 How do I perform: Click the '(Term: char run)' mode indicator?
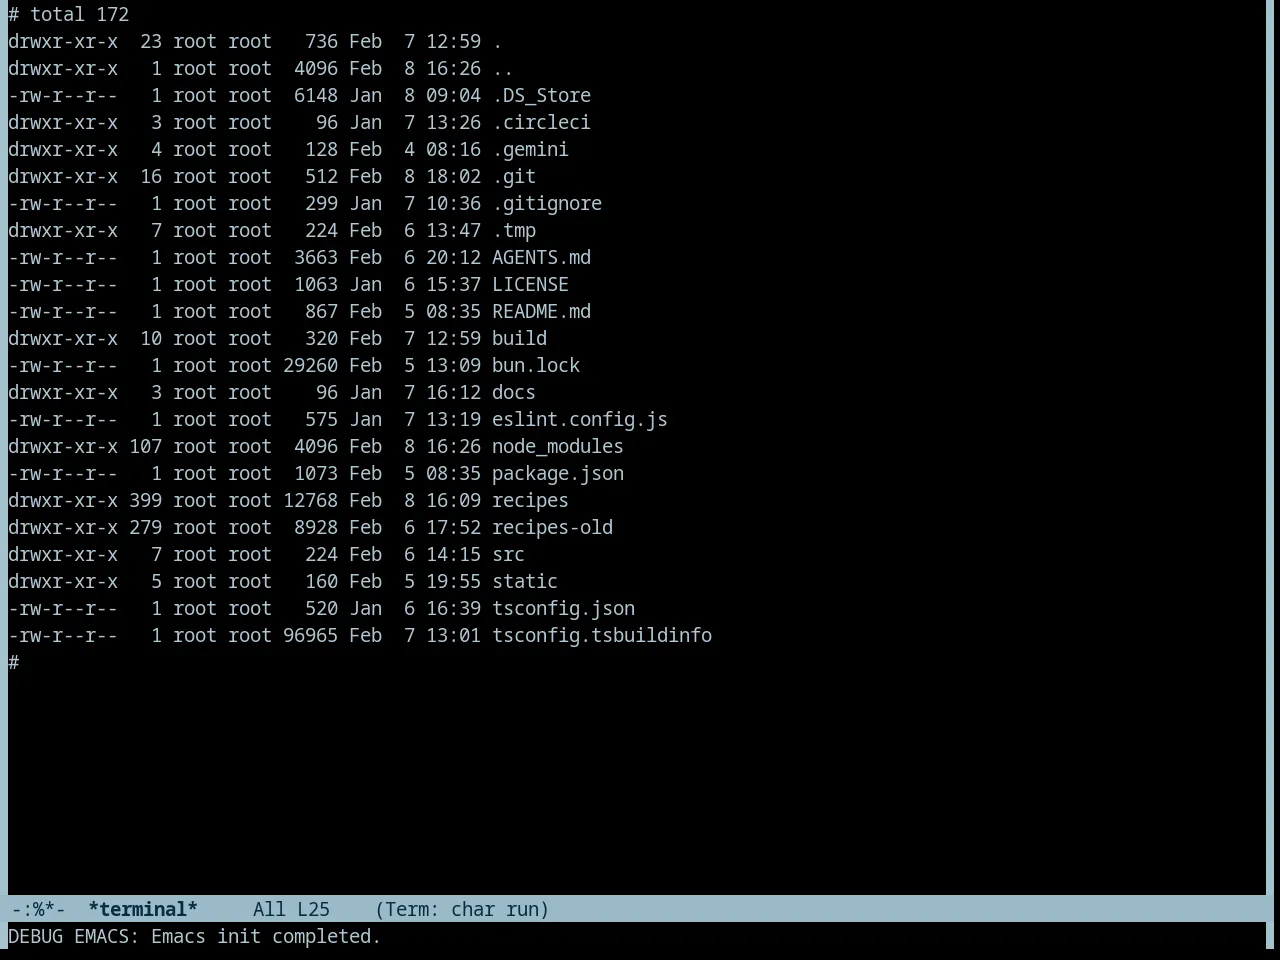point(462,909)
